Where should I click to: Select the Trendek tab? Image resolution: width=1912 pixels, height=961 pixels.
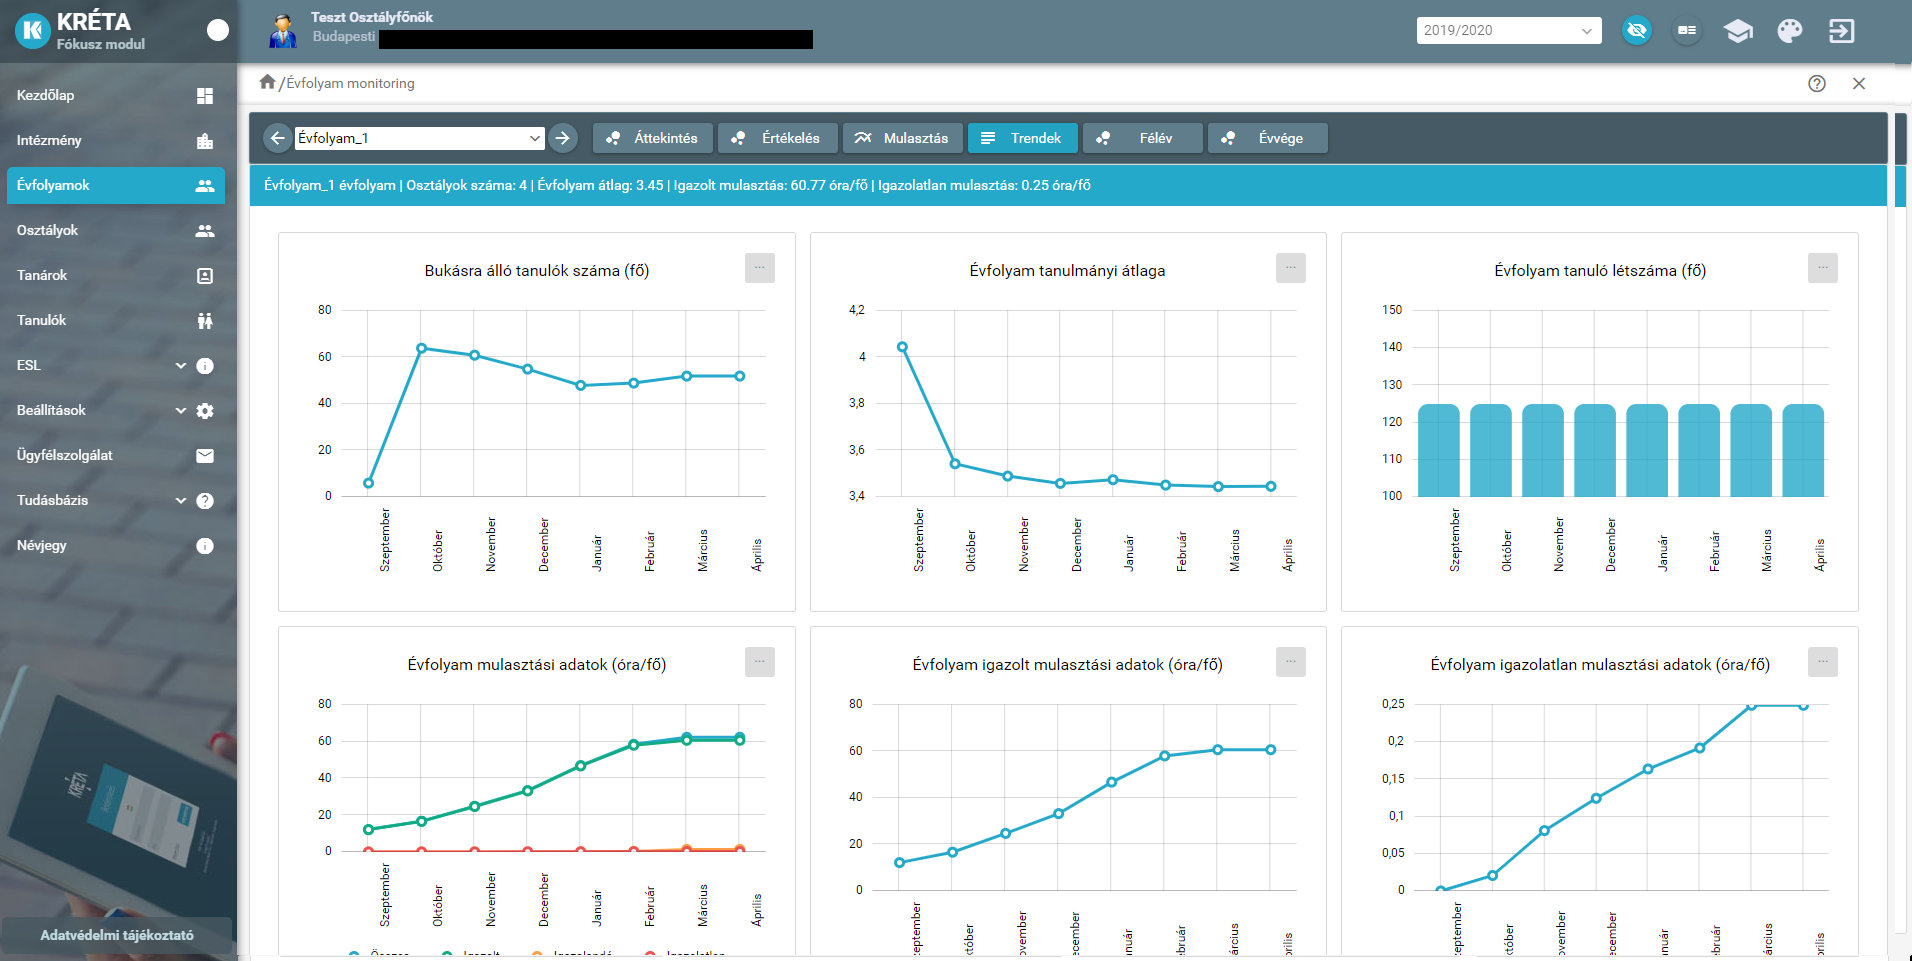[x=1022, y=138]
